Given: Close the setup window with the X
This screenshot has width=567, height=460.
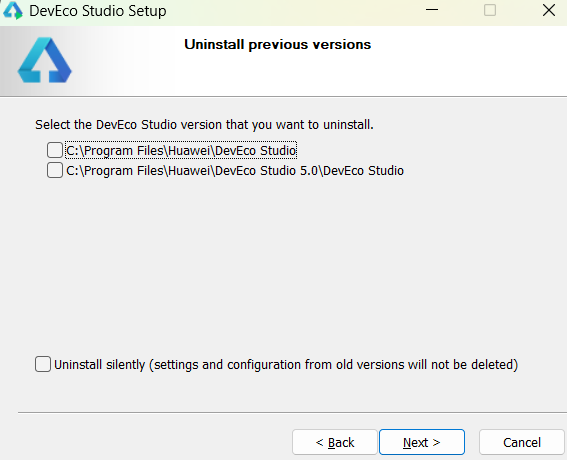Looking at the screenshot, I should point(549,10).
